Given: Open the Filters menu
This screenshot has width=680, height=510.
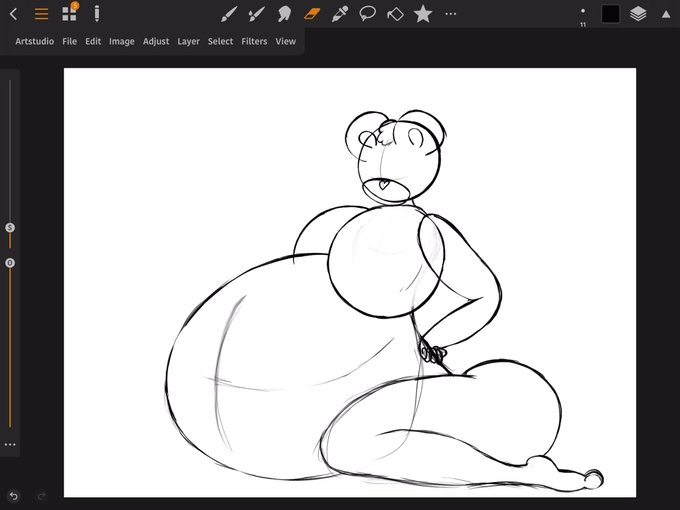Looking at the screenshot, I should click(x=254, y=41).
